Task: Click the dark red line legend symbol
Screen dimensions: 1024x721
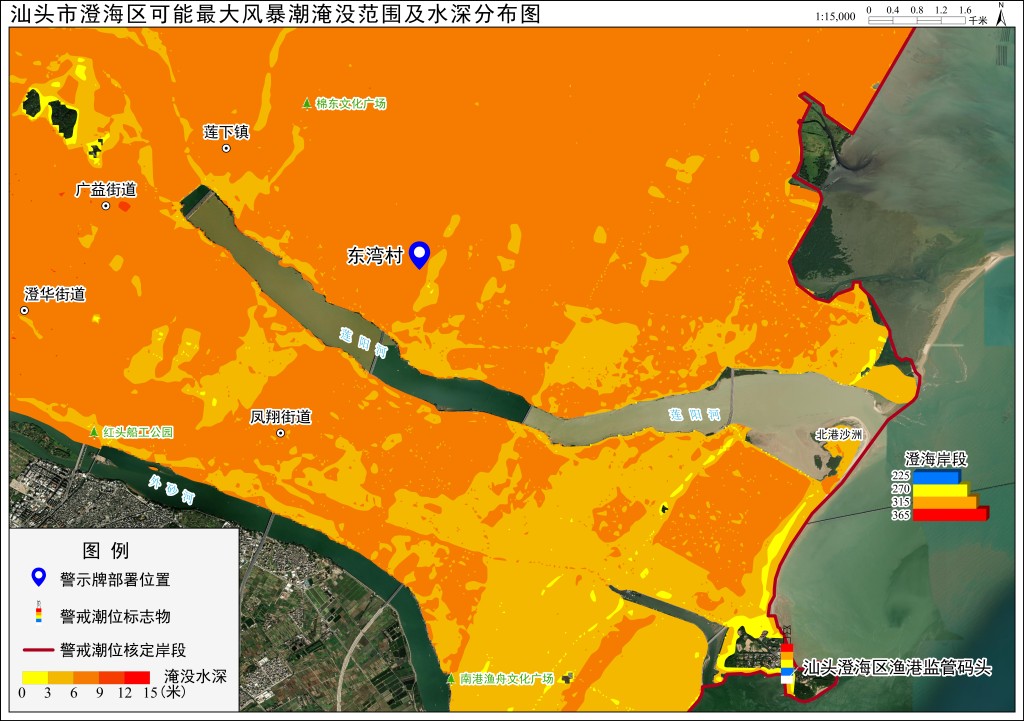Action: (x=39, y=650)
